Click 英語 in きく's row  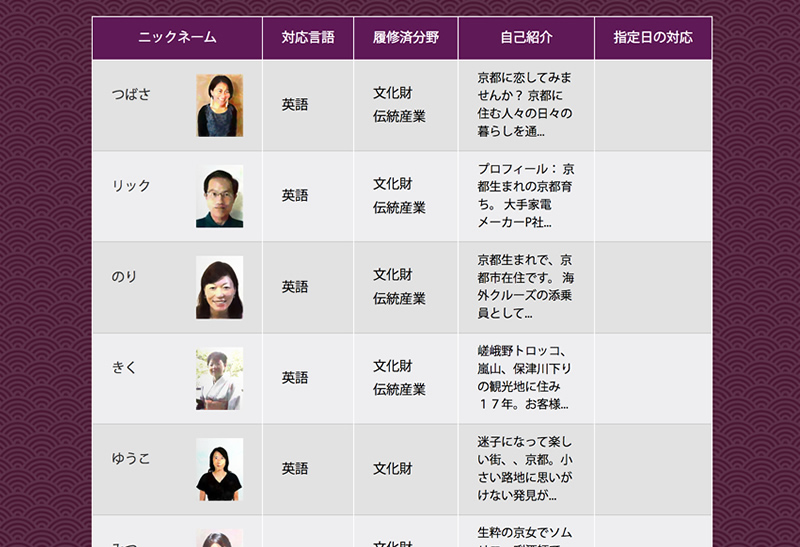(295, 378)
